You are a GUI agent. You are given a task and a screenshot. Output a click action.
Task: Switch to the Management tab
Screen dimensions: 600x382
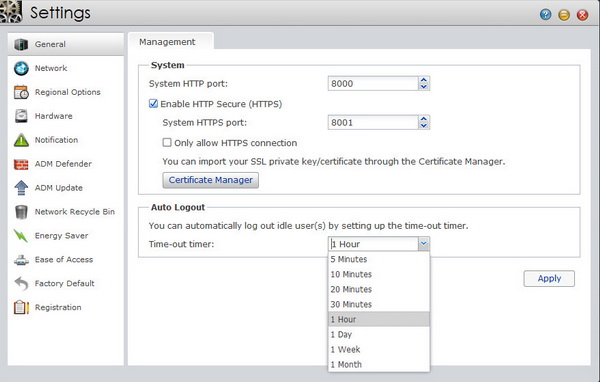[167, 42]
